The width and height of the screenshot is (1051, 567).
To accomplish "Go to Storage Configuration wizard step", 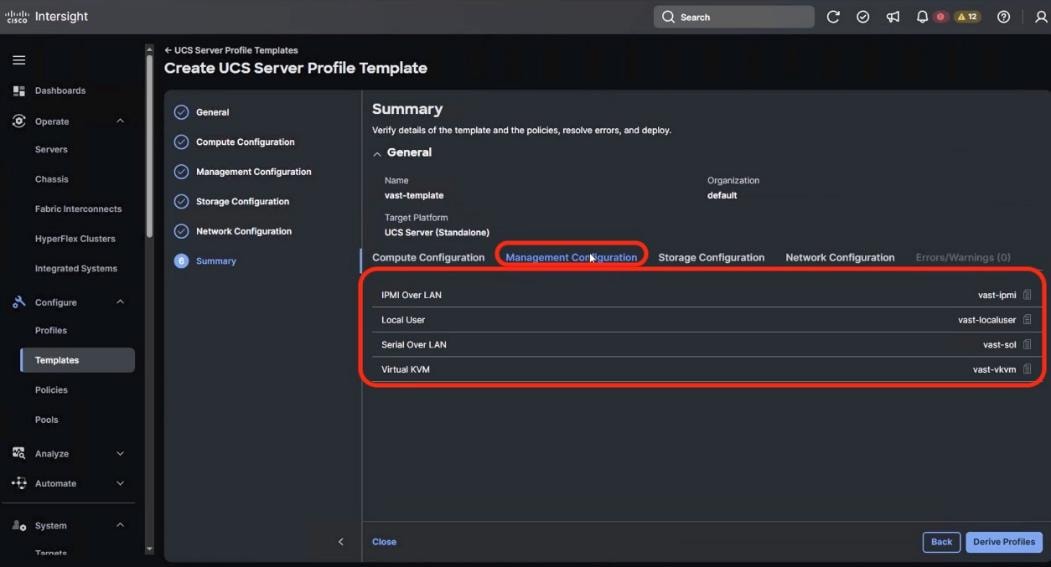I will point(243,202).
